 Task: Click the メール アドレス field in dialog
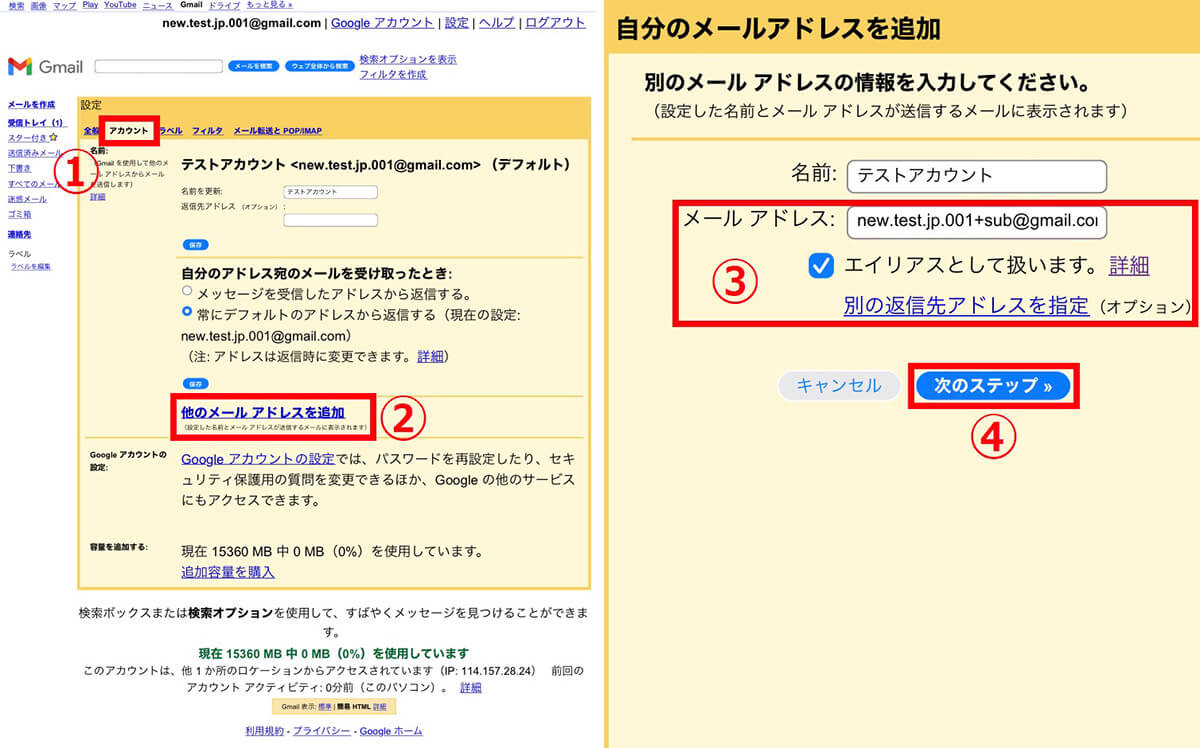(x=977, y=222)
